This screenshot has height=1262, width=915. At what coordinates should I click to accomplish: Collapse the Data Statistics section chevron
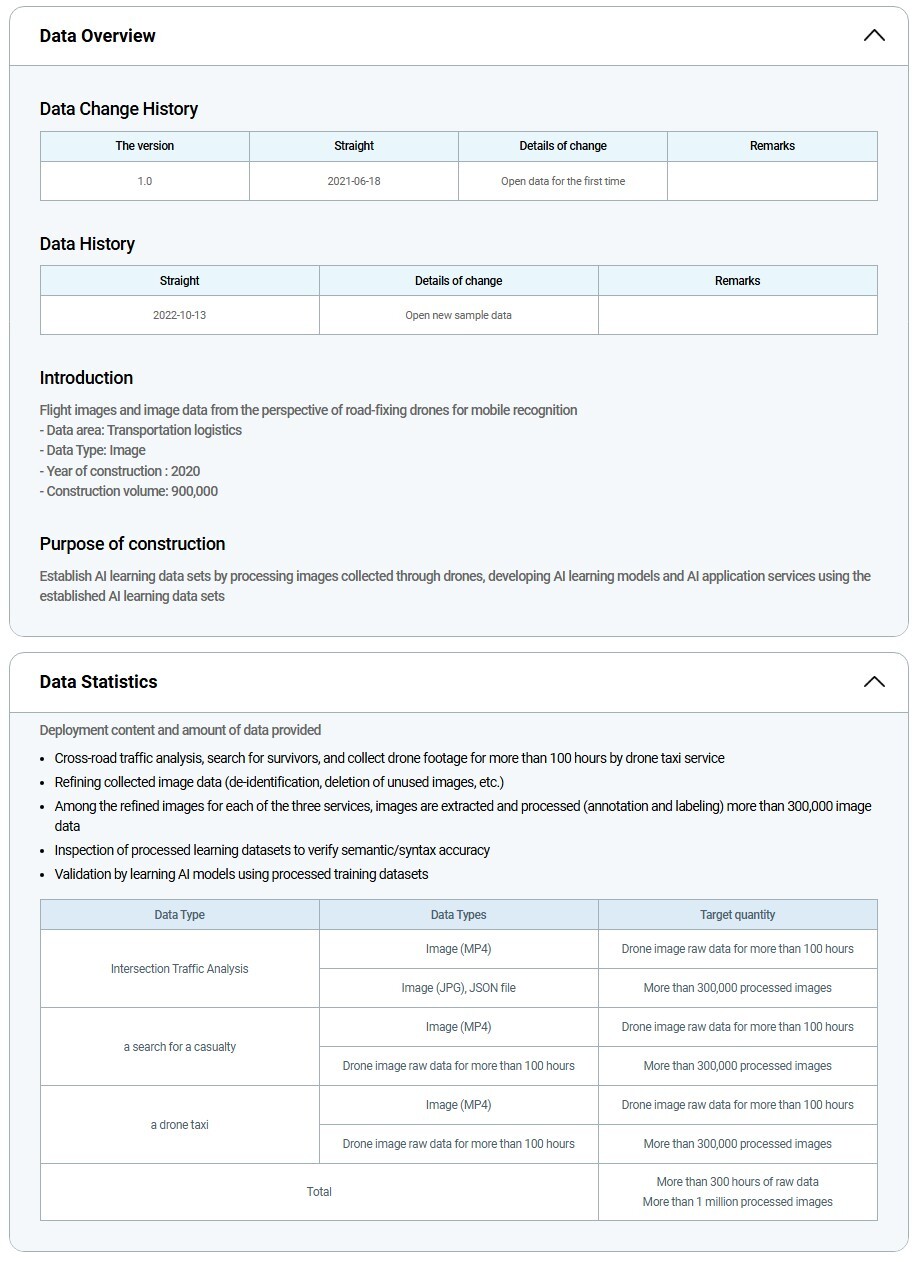[873, 682]
